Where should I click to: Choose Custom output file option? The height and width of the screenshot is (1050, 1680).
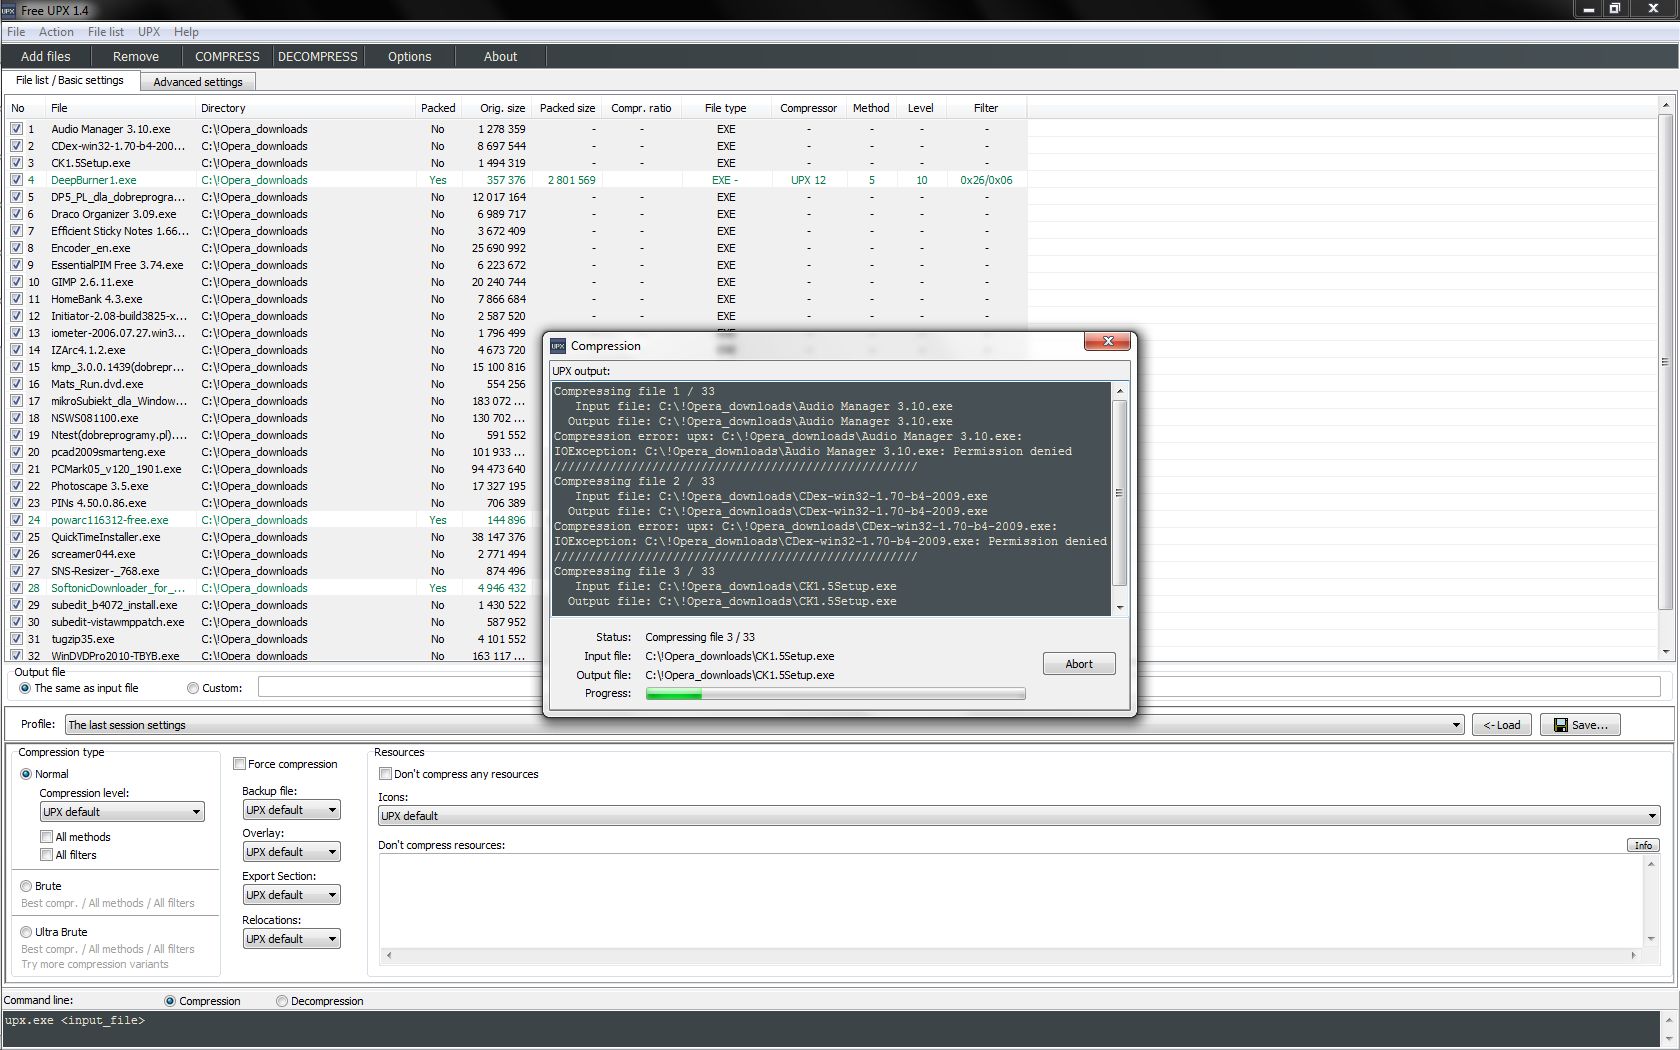[x=193, y=688]
